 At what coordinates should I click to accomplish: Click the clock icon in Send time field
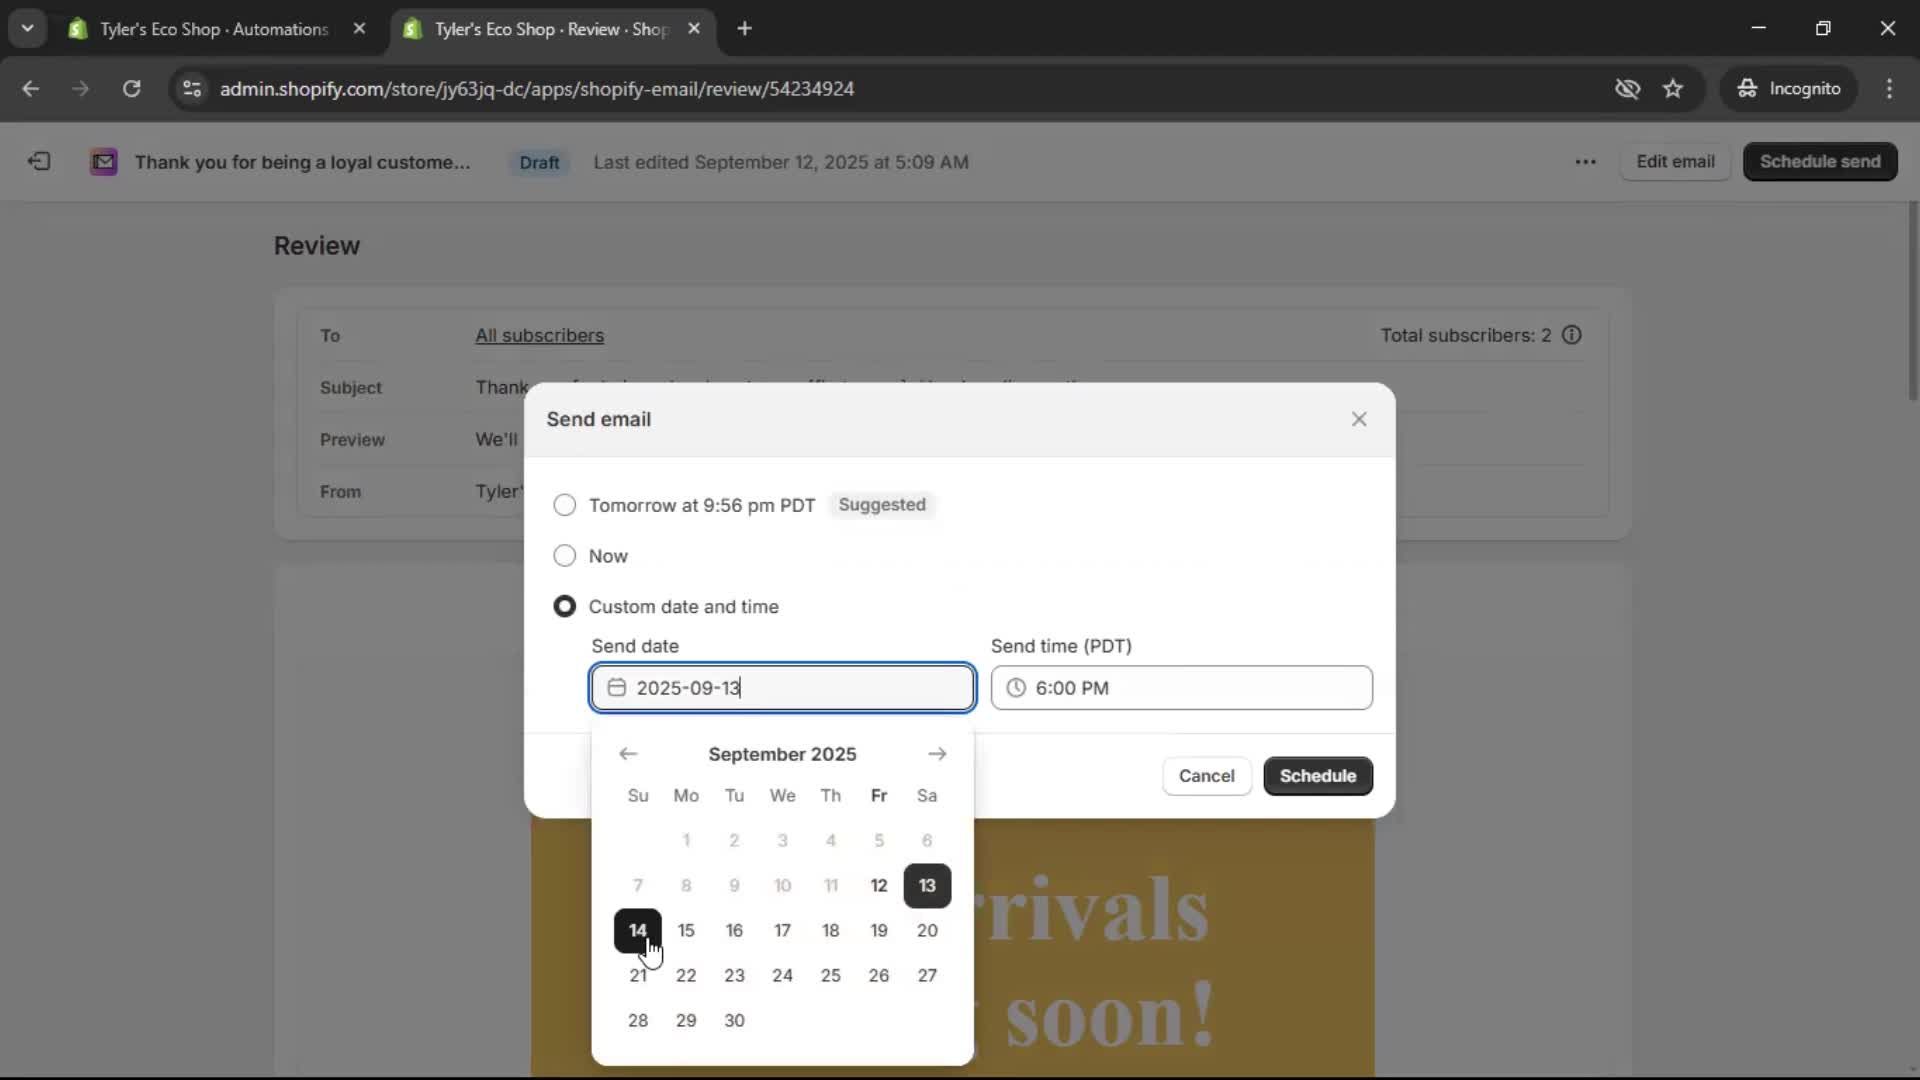[1017, 688]
